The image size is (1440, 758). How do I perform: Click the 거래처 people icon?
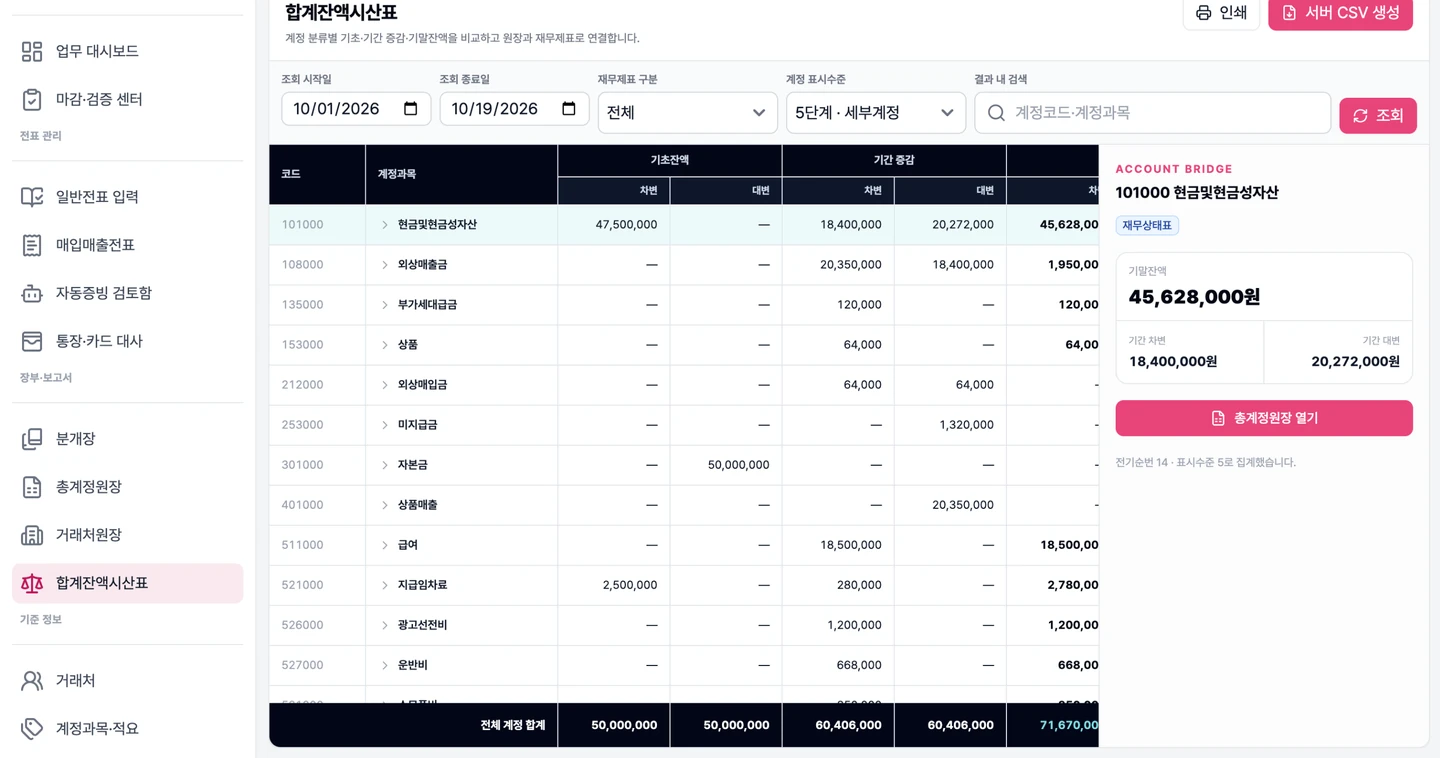tap(32, 681)
